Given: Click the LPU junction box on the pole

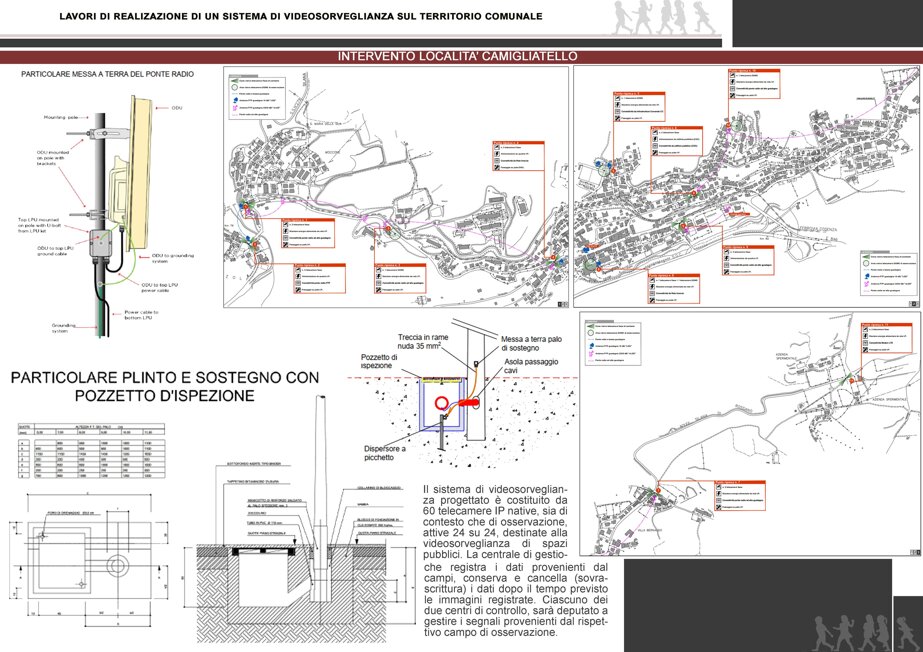Looking at the screenshot, I should pos(104,243).
